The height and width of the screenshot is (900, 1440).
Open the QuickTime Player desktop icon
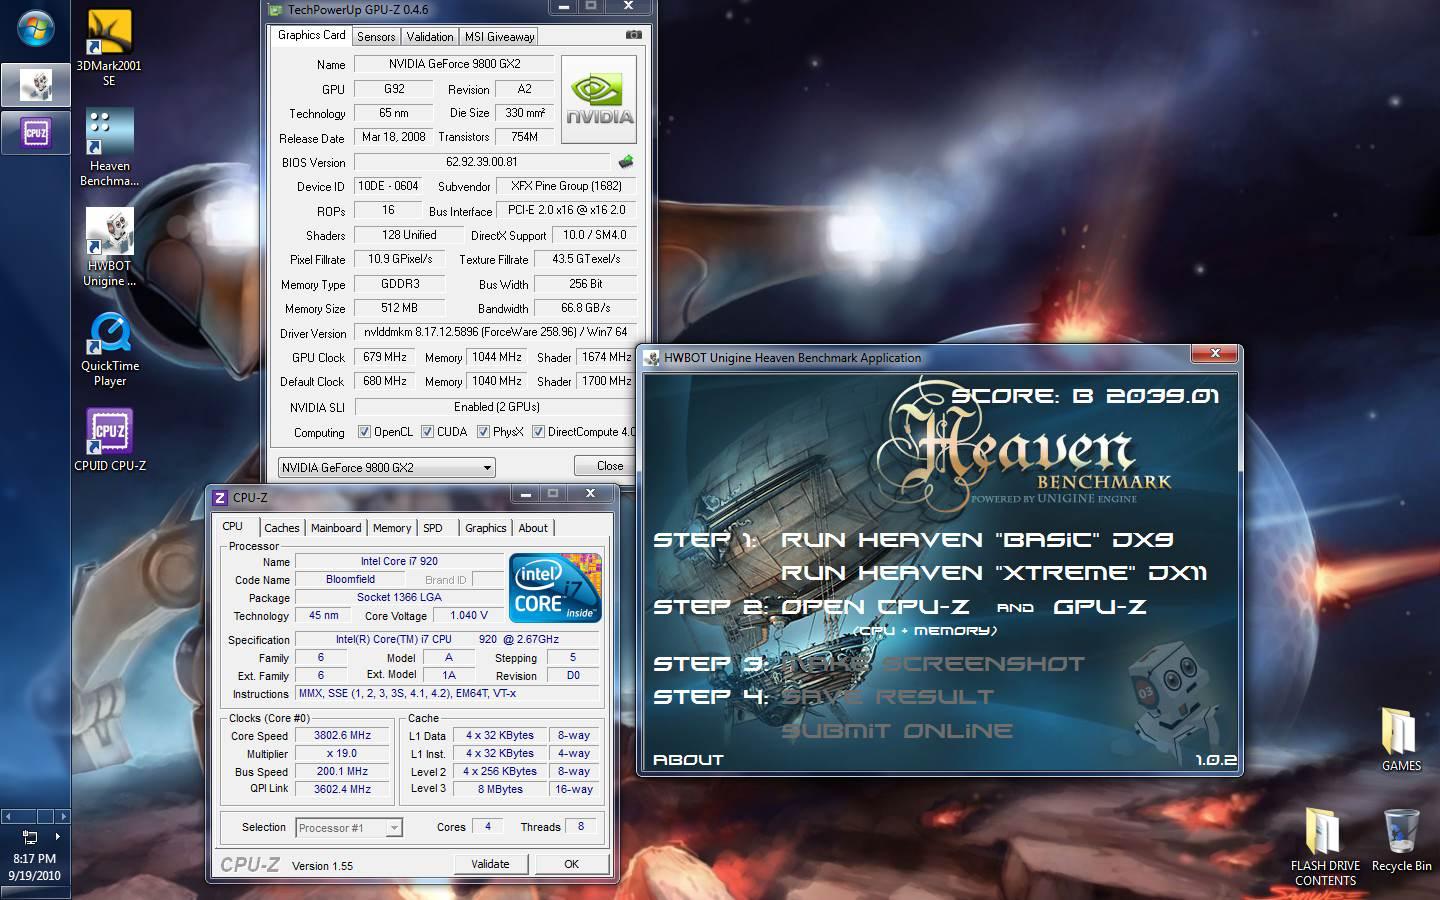(109, 349)
